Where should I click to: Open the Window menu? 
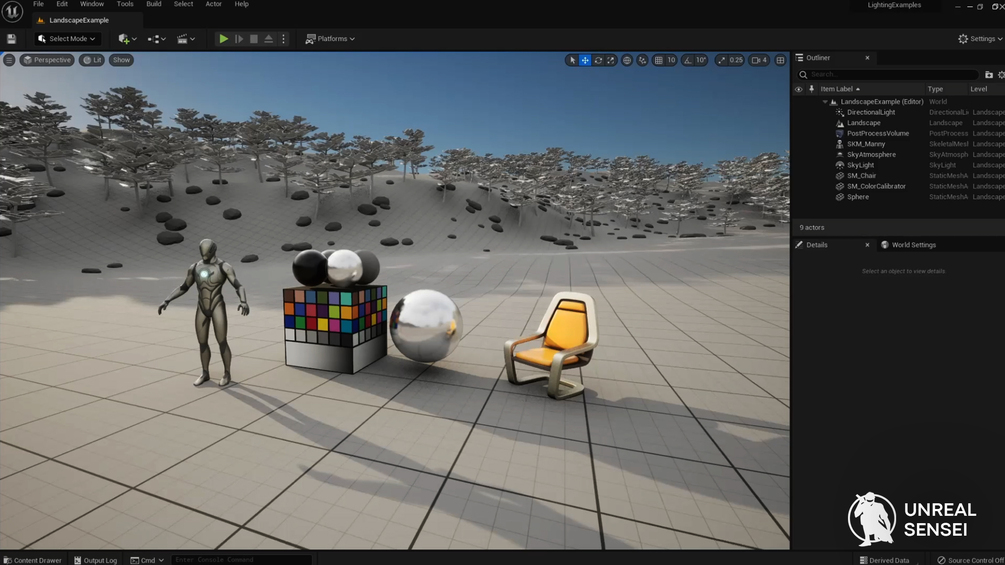pyautogui.click(x=92, y=4)
